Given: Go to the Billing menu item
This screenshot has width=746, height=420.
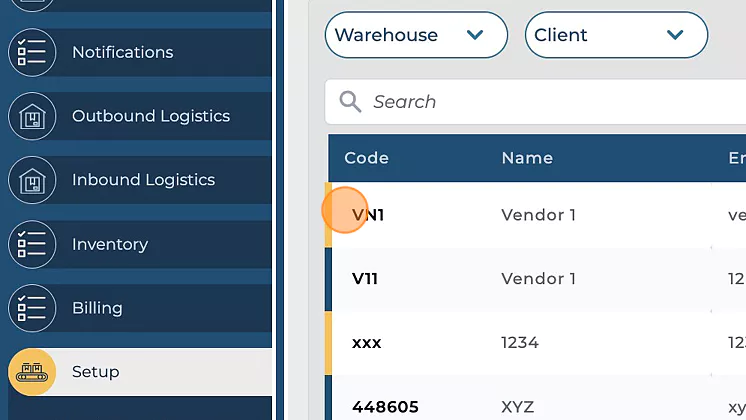Looking at the screenshot, I should [97, 308].
